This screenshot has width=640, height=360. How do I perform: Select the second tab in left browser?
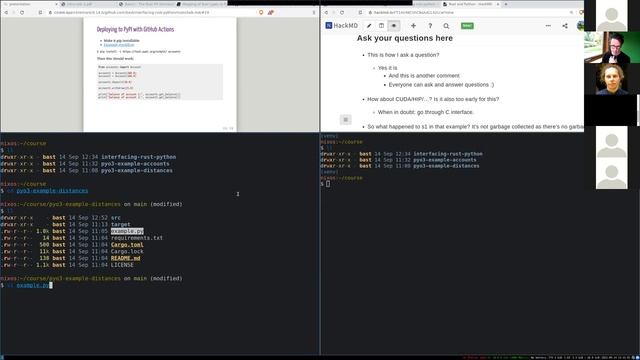pyautogui.click(x=89, y=4)
